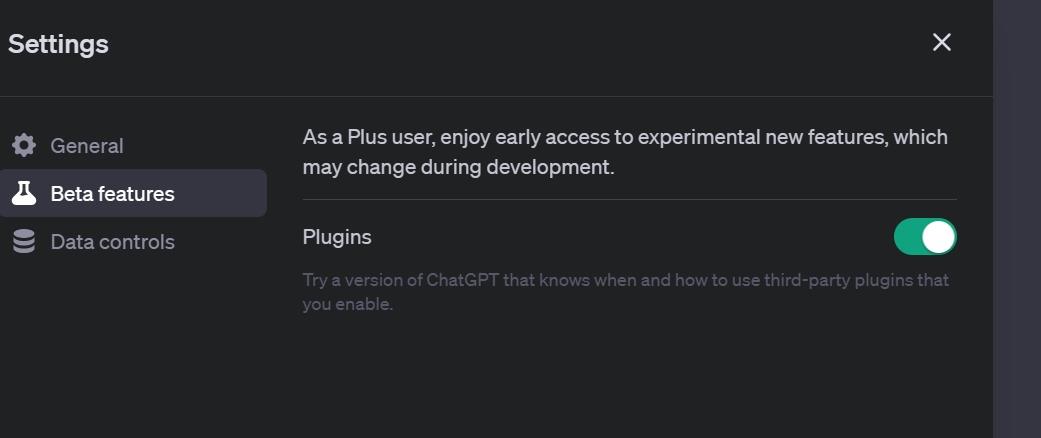This screenshot has height=438, width=1041.
Task: Open the General settings tab
Action: click(x=87, y=146)
